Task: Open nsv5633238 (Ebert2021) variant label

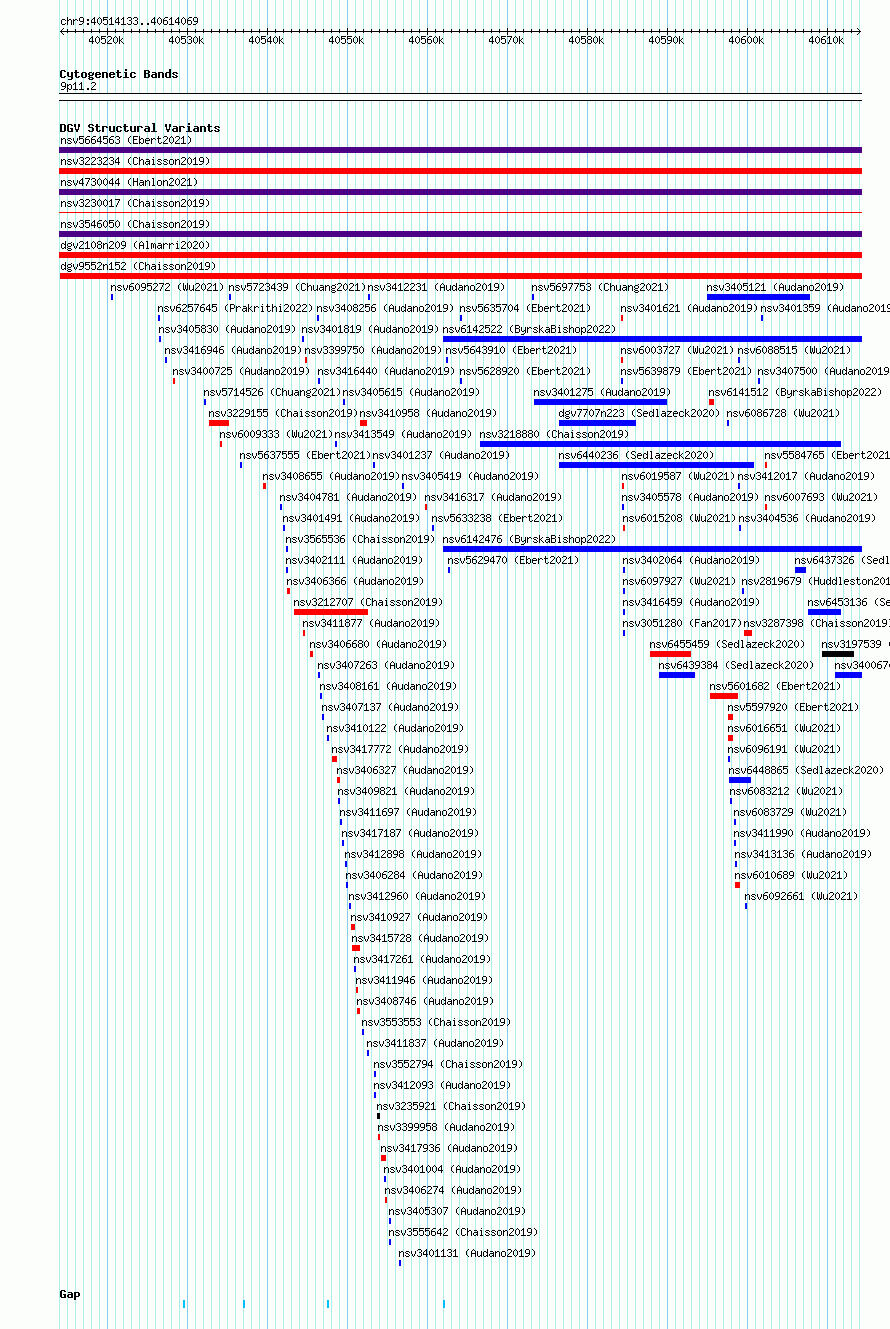Action: [x=497, y=519]
